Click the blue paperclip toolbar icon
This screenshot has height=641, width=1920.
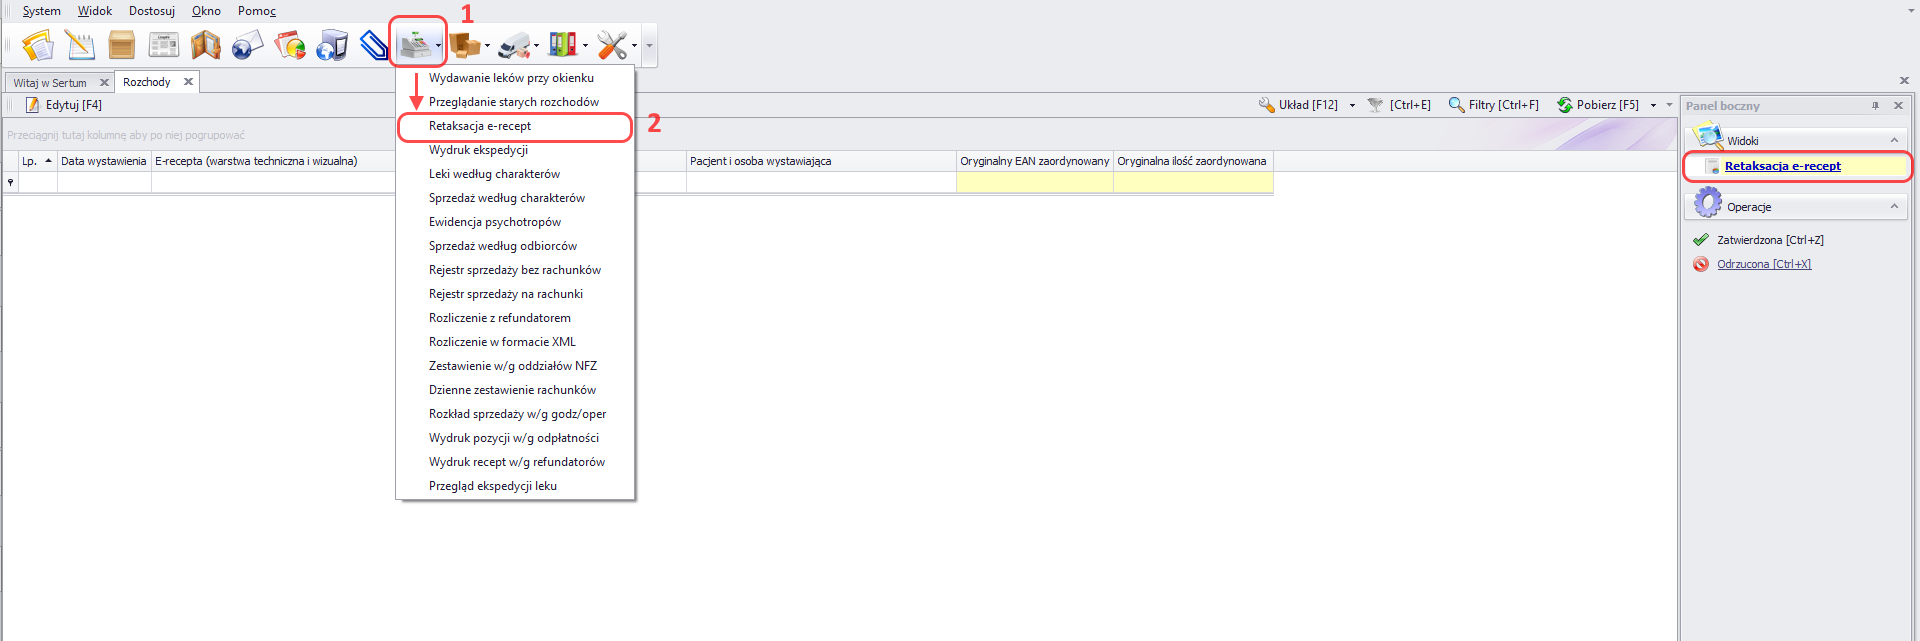(x=373, y=45)
